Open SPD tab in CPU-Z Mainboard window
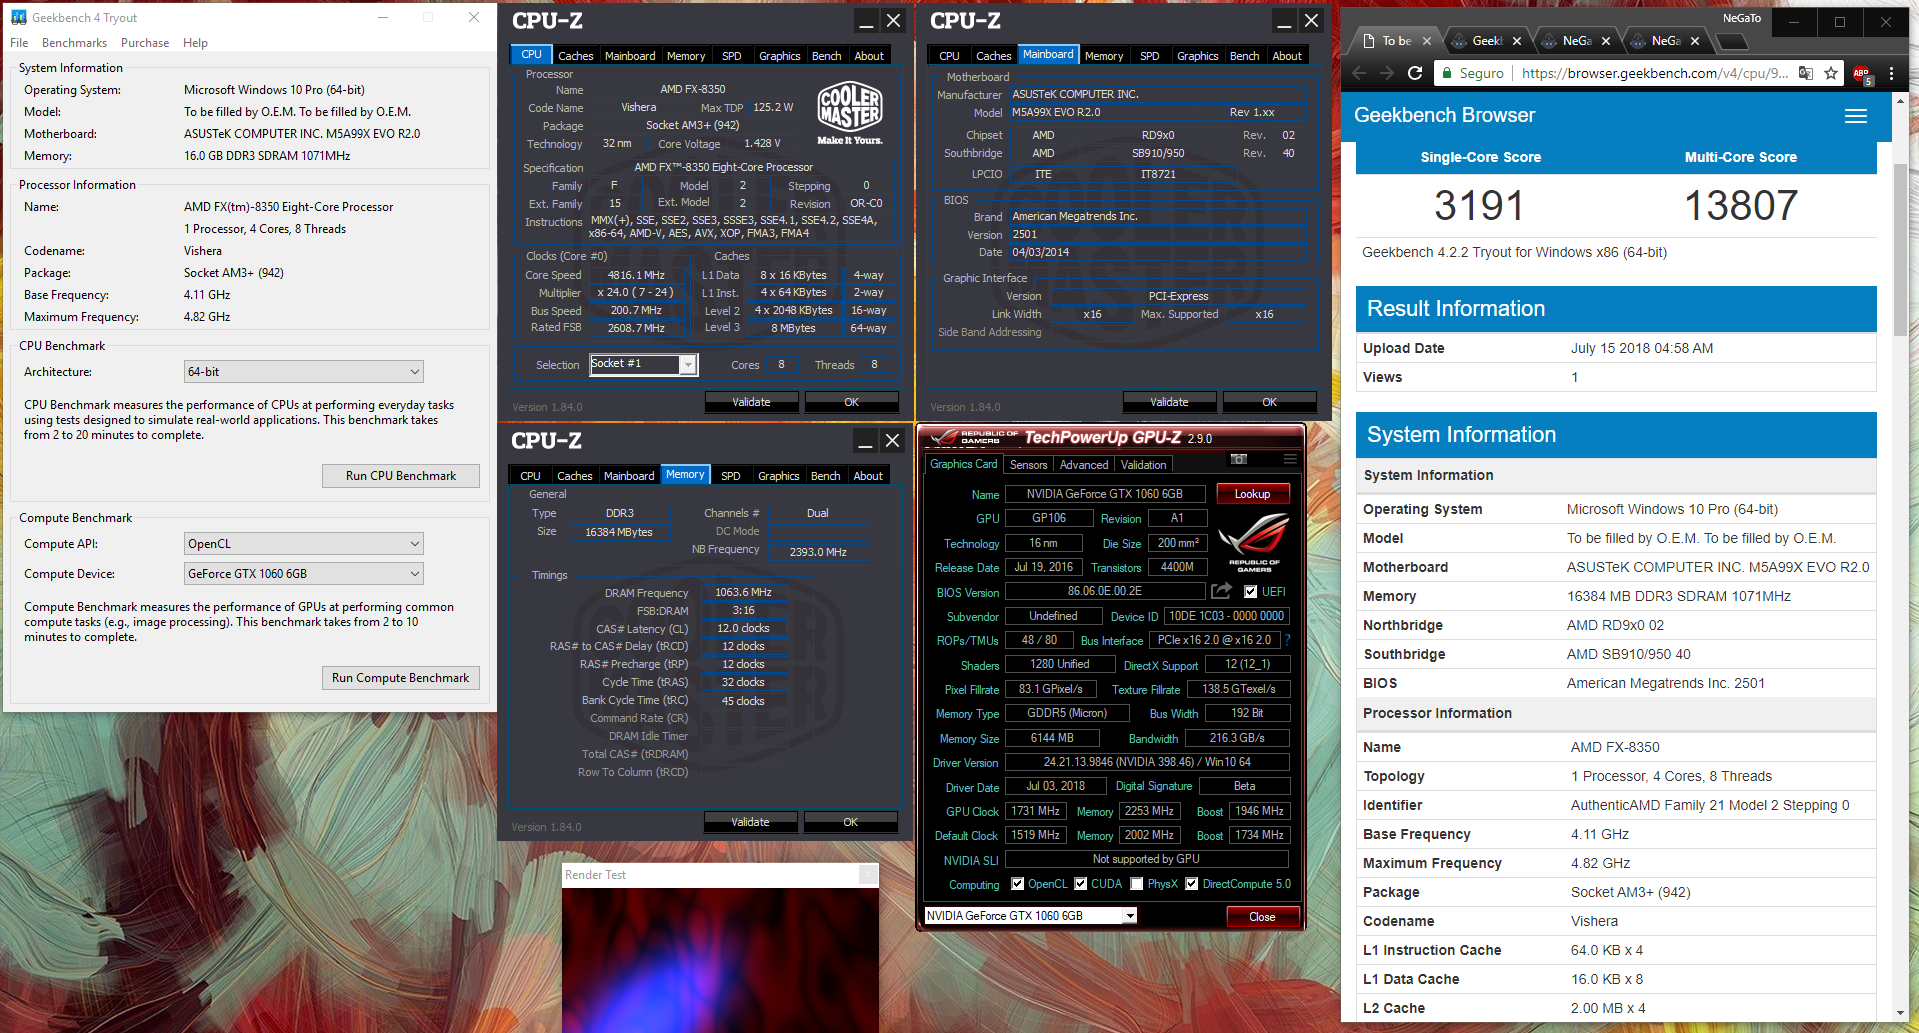Screen dimensions: 1919x1033 coord(1150,56)
